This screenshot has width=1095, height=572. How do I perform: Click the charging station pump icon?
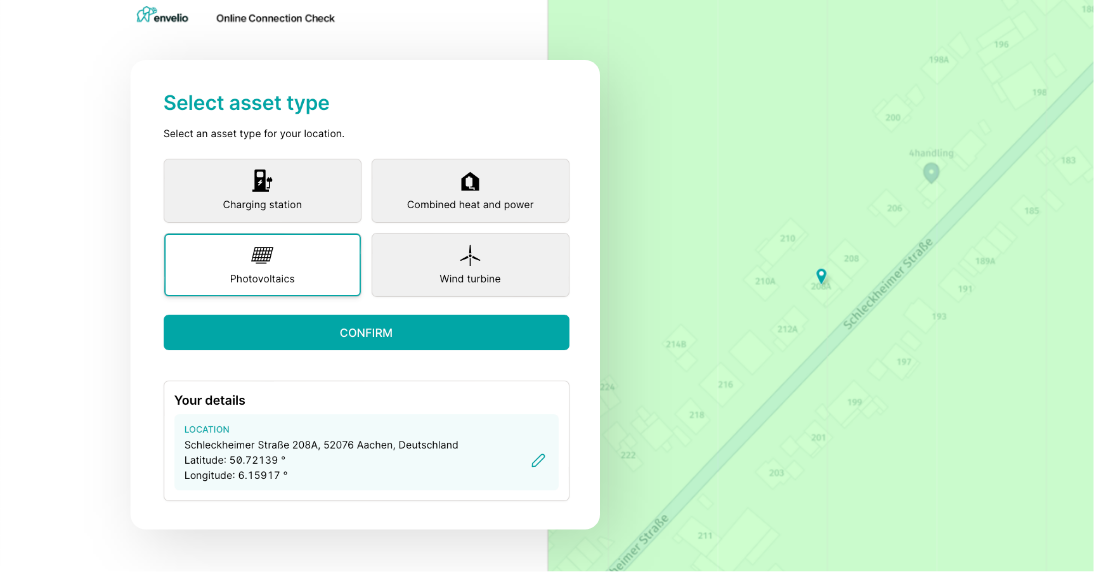pyautogui.click(x=262, y=180)
